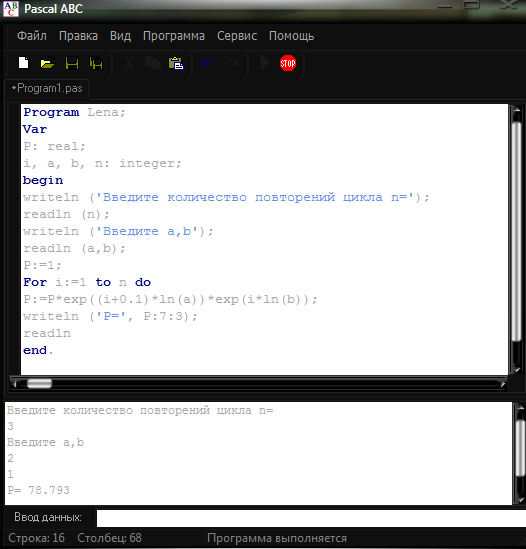The height and width of the screenshot is (549, 526).
Task: Click the Copy icon
Action: (x=152, y=63)
